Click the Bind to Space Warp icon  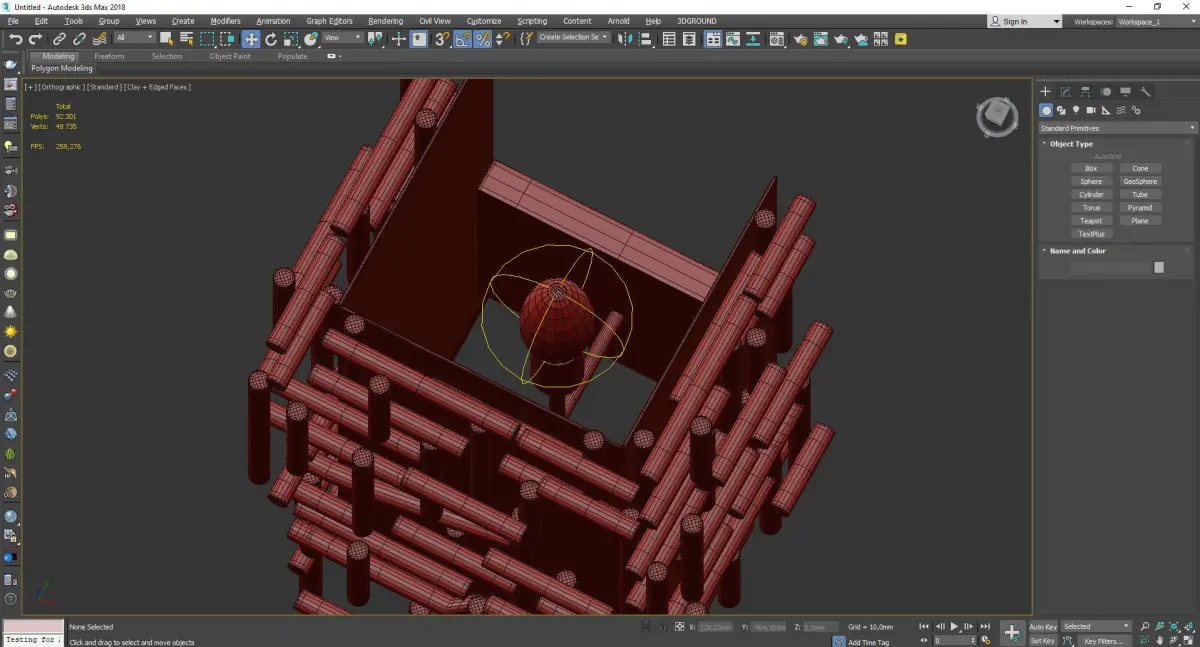(98, 39)
